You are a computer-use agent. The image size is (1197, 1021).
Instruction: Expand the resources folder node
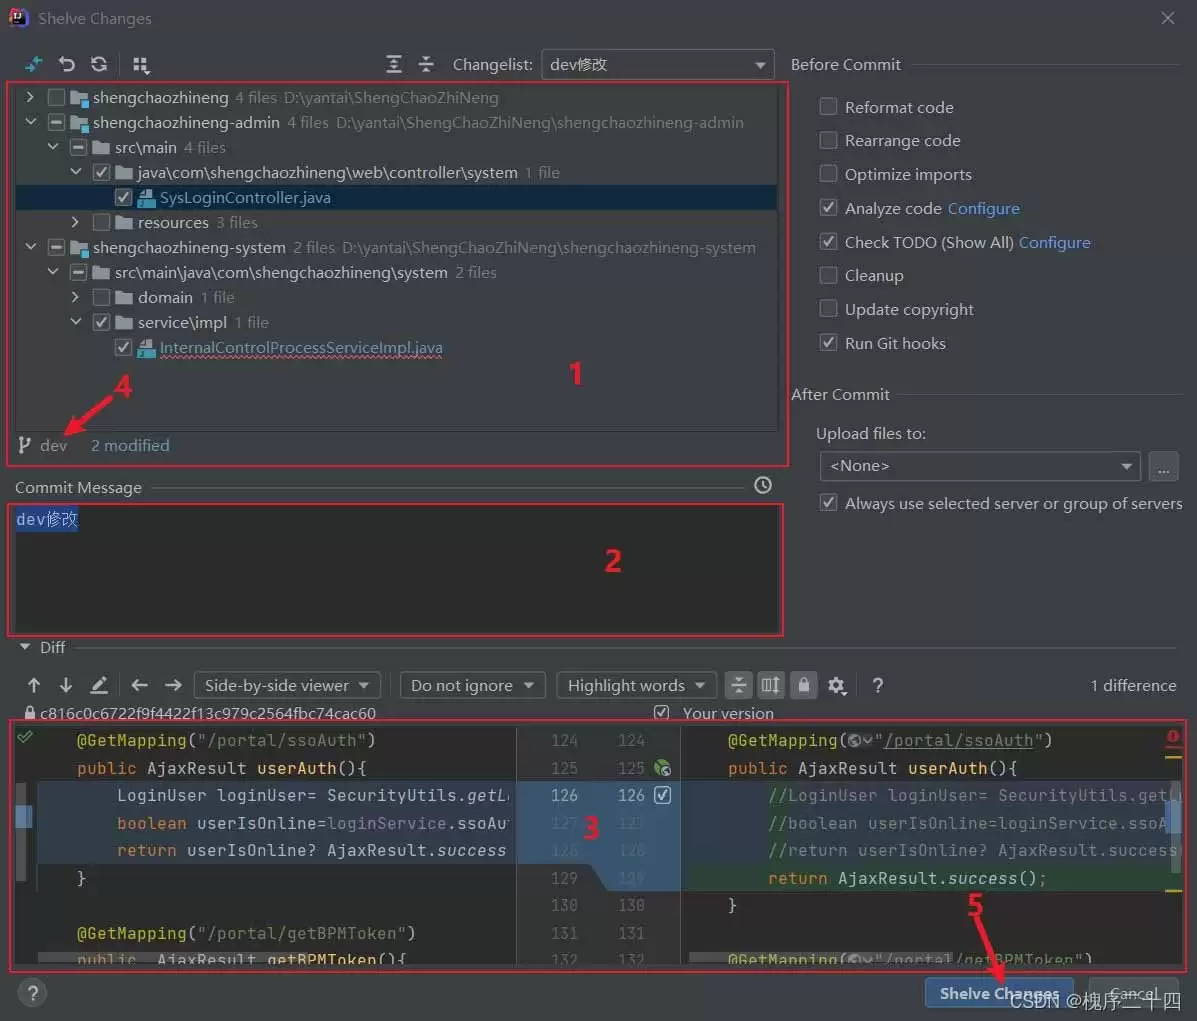(x=75, y=222)
